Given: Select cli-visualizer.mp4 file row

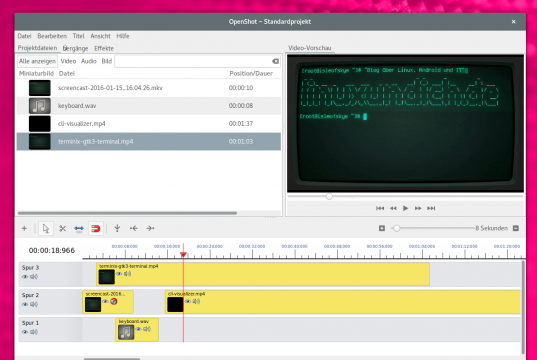Looking at the screenshot, I should click(x=149, y=124).
